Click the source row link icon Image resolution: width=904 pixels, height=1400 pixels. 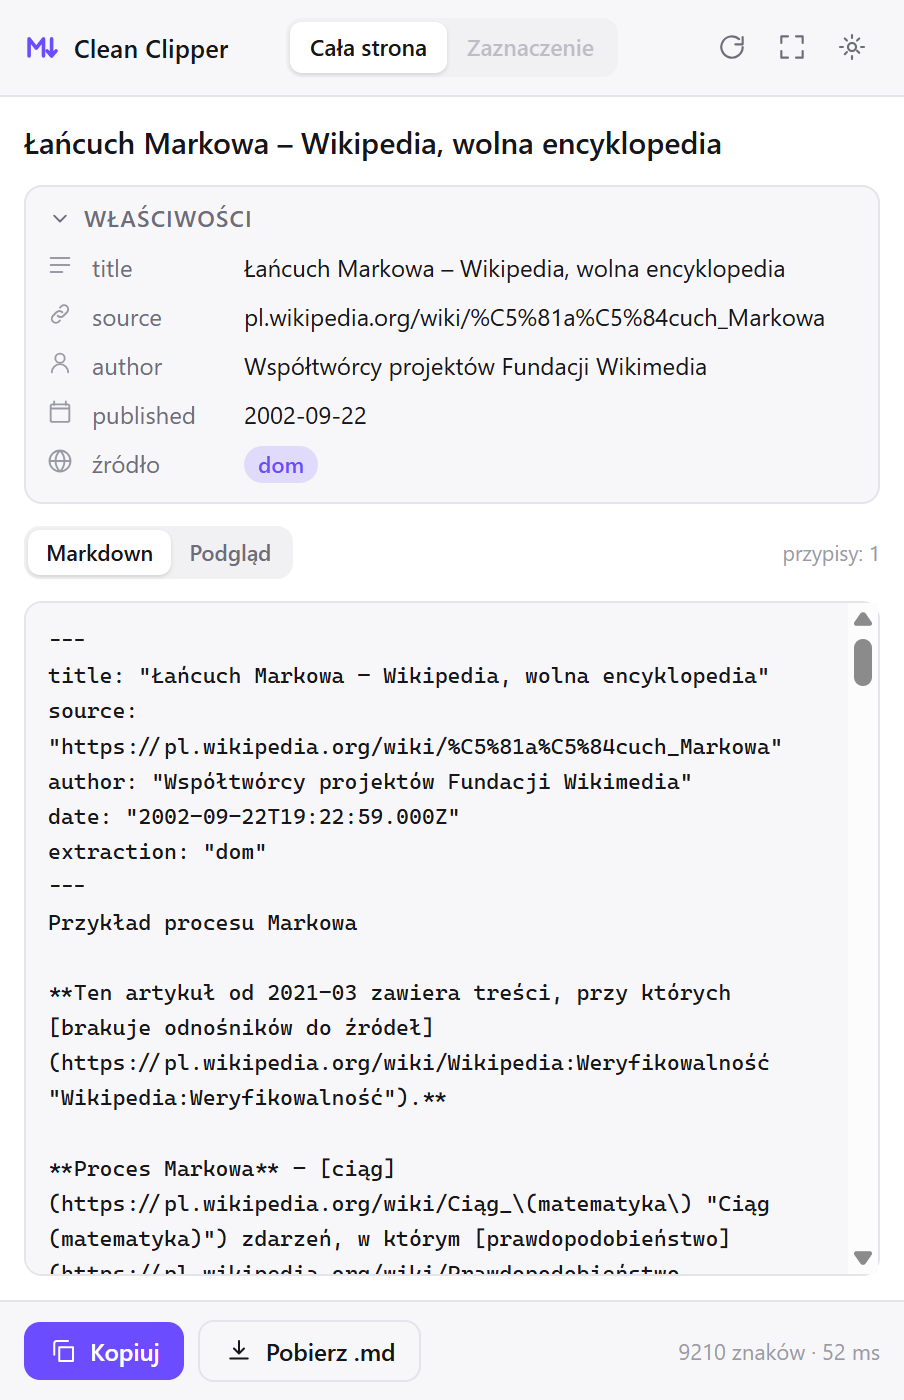coord(60,315)
